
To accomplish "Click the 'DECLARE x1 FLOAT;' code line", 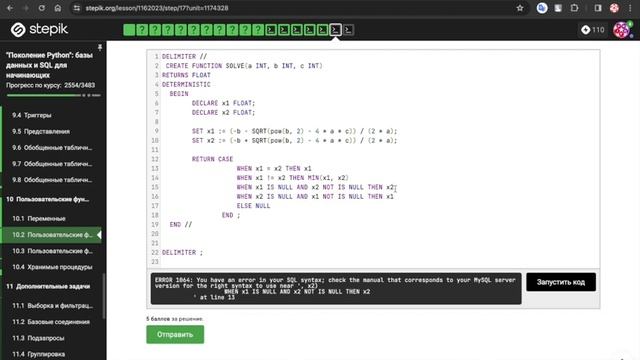I will point(223,103).
